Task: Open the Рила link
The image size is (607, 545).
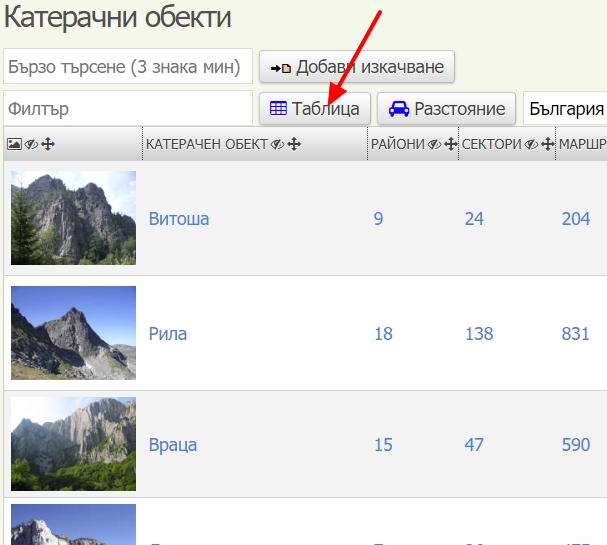Action: [x=168, y=334]
